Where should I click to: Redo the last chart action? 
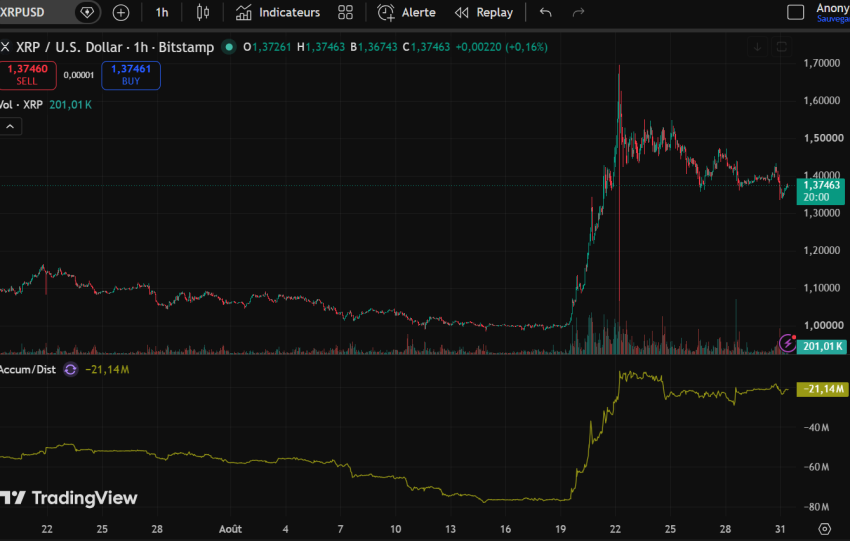click(x=578, y=12)
